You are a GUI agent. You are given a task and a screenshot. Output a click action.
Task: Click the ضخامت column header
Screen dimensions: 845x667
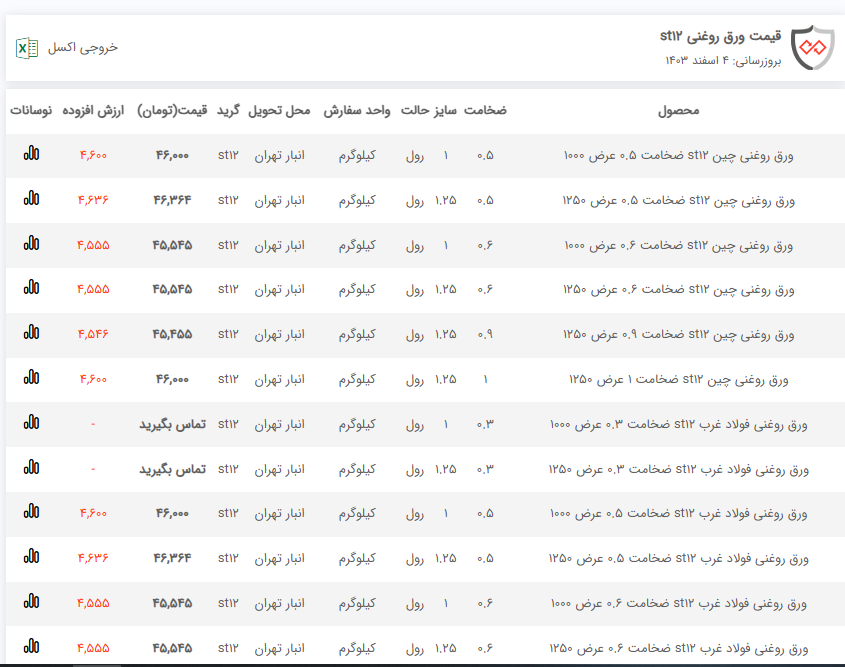click(485, 110)
